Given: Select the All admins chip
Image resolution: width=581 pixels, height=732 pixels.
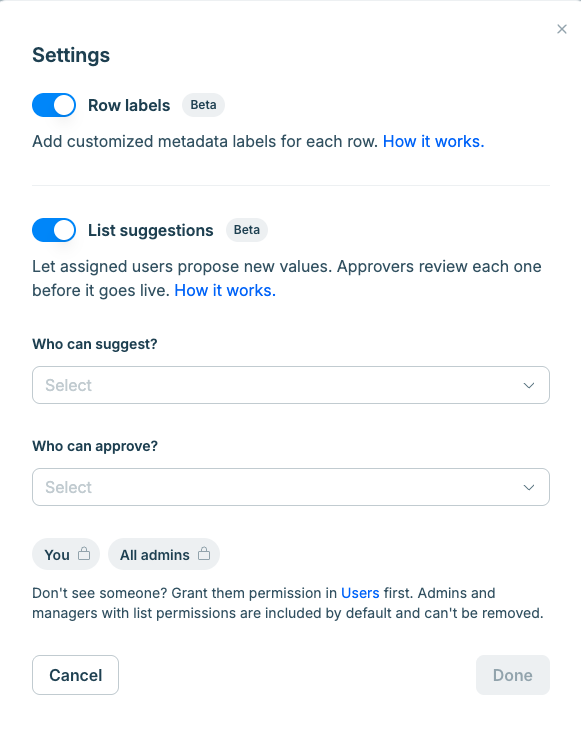Looking at the screenshot, I should [x=164, y=554].
